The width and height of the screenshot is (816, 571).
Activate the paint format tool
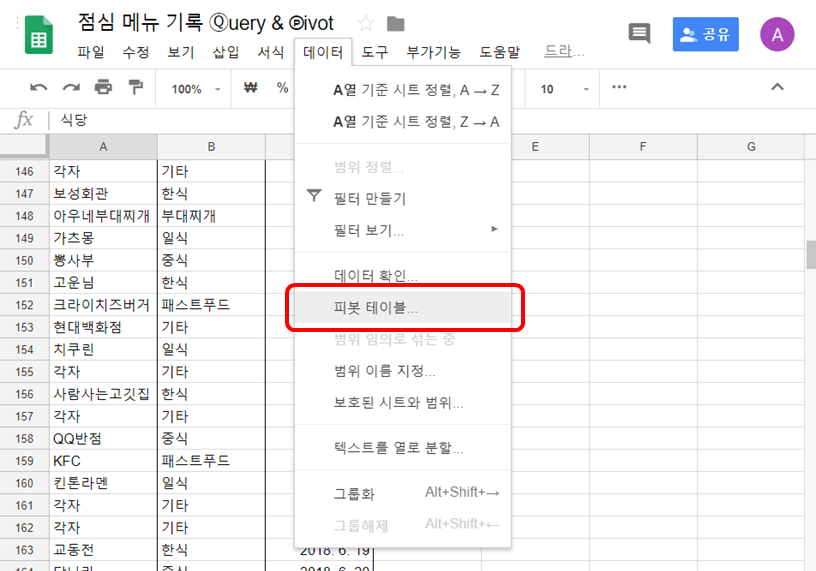[x=135, y=87]
